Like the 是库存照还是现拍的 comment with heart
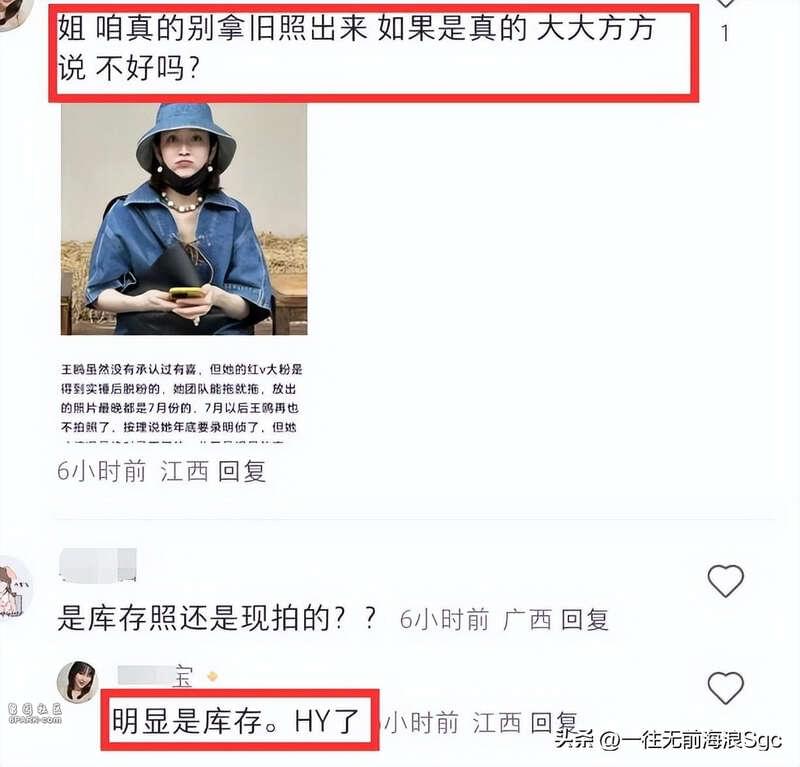 [725, 582]
